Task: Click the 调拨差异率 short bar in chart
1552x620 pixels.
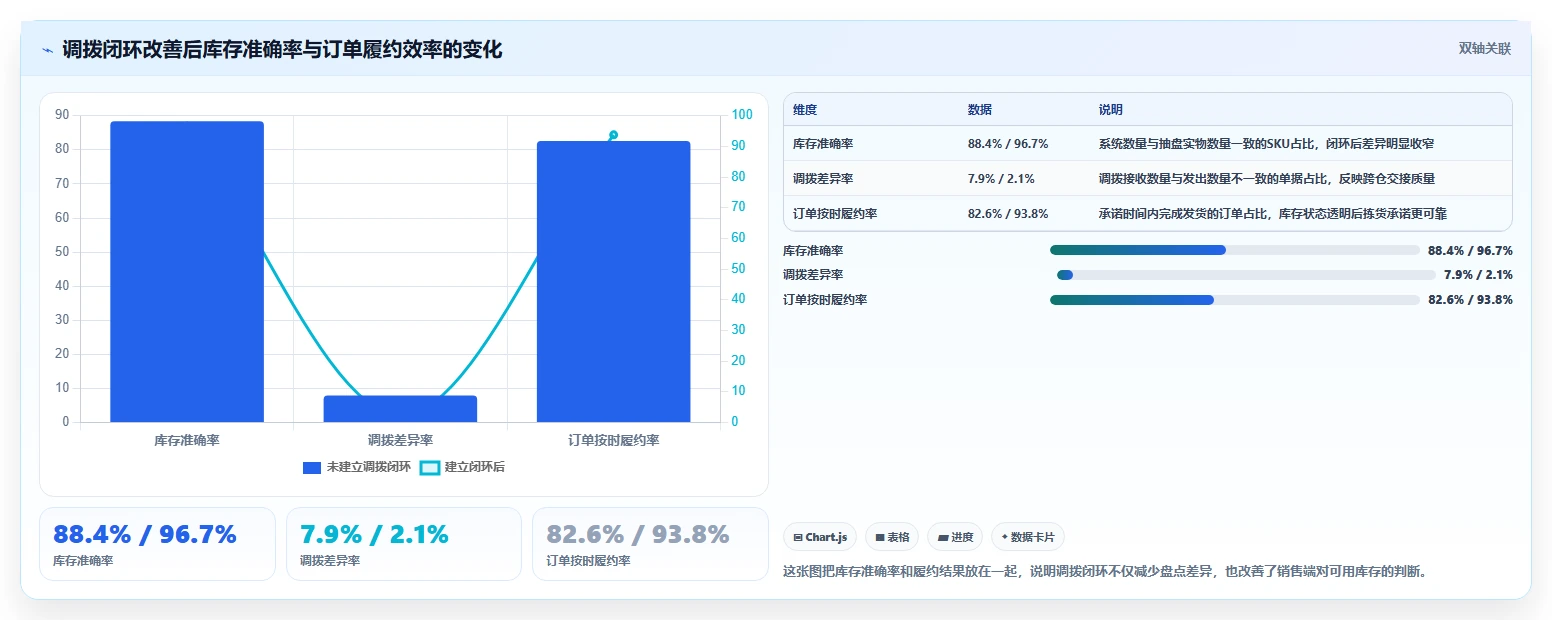Action: coord(400,409)
